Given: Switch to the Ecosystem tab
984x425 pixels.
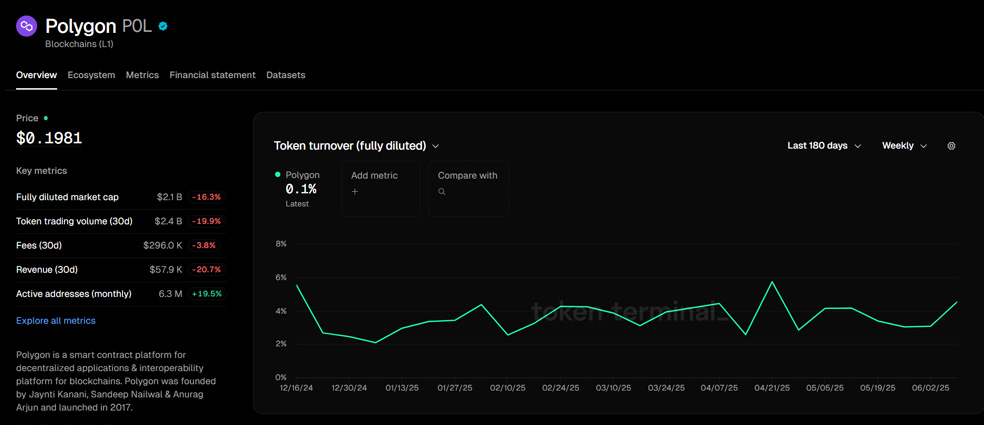Looking at the screenshot, I should [91, 75].
